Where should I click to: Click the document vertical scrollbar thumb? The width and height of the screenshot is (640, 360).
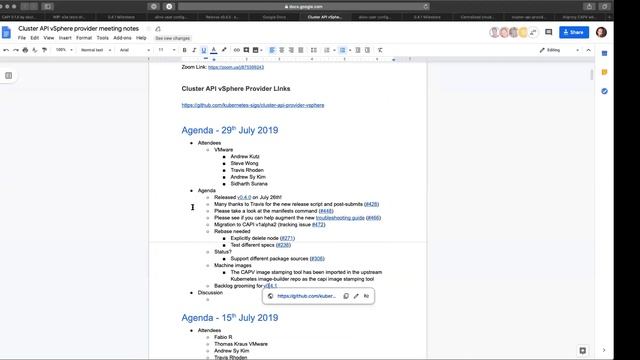tap(592, 75)
